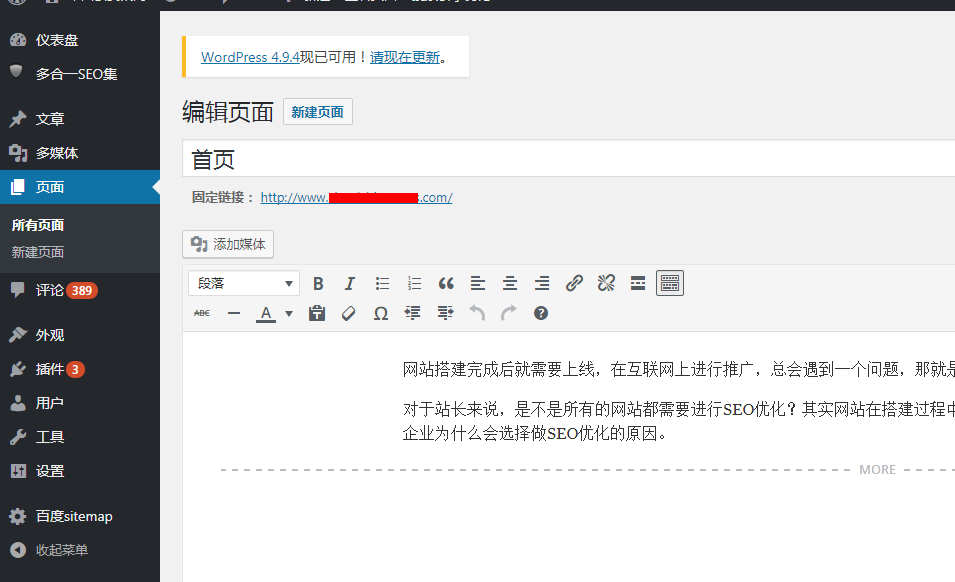Image resolution: width=955 pixels, height=582 pixels.
Task: Insert a blockquote
Action: 446,283
